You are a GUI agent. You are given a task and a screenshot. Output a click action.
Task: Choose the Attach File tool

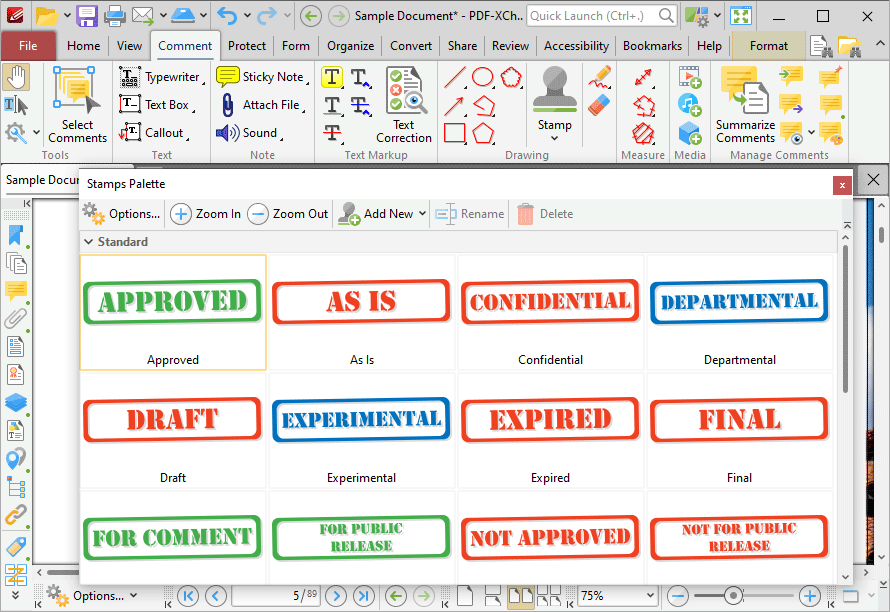(x=262, y=104)
